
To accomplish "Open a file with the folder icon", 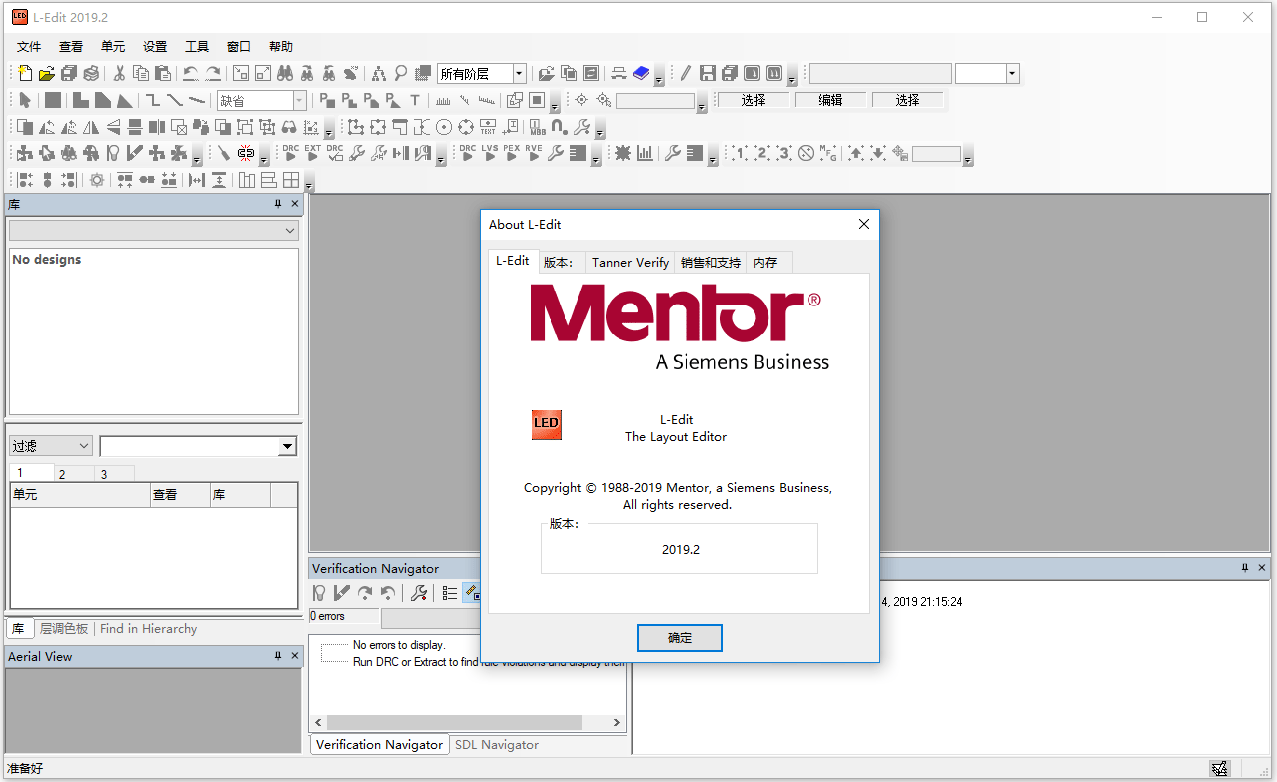I will (46, 73).
